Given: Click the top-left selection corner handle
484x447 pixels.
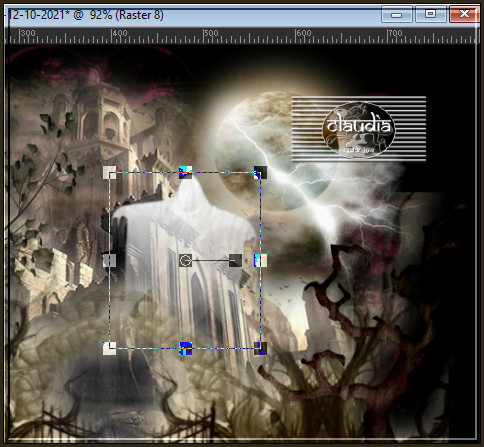Looking at the screenshot, I should coord(109,172).
